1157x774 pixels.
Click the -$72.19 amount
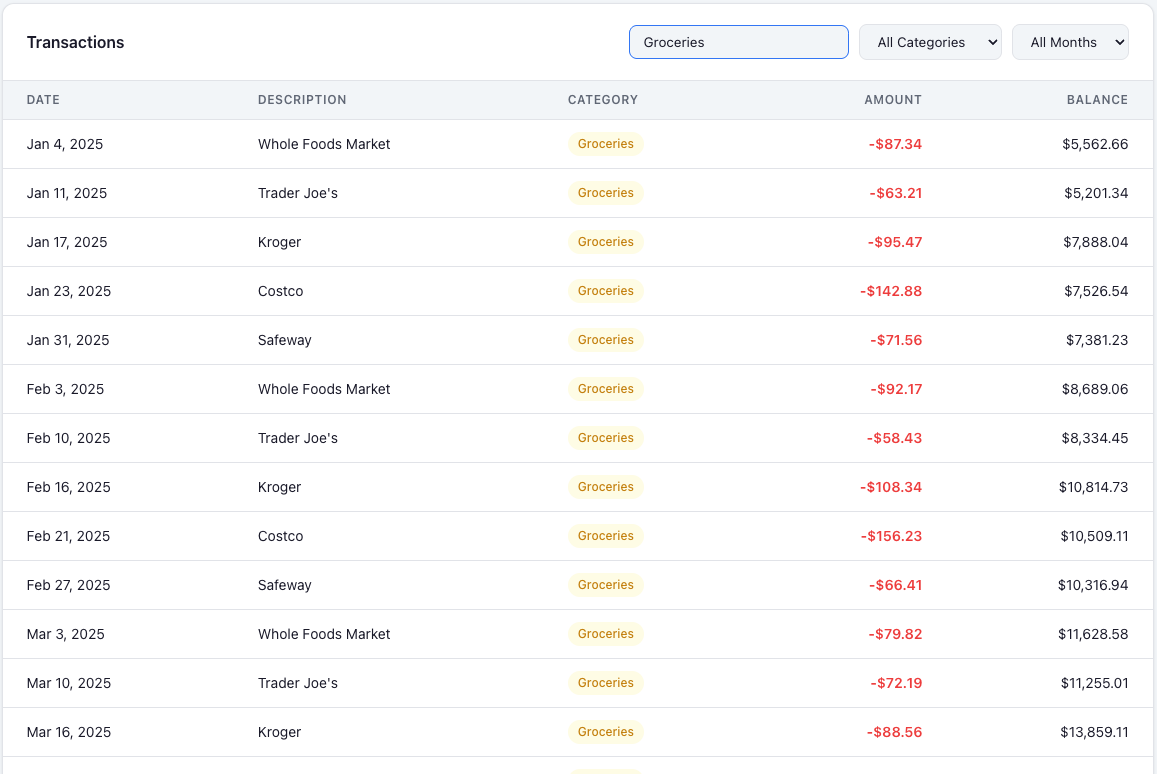(x=896, y=683)
